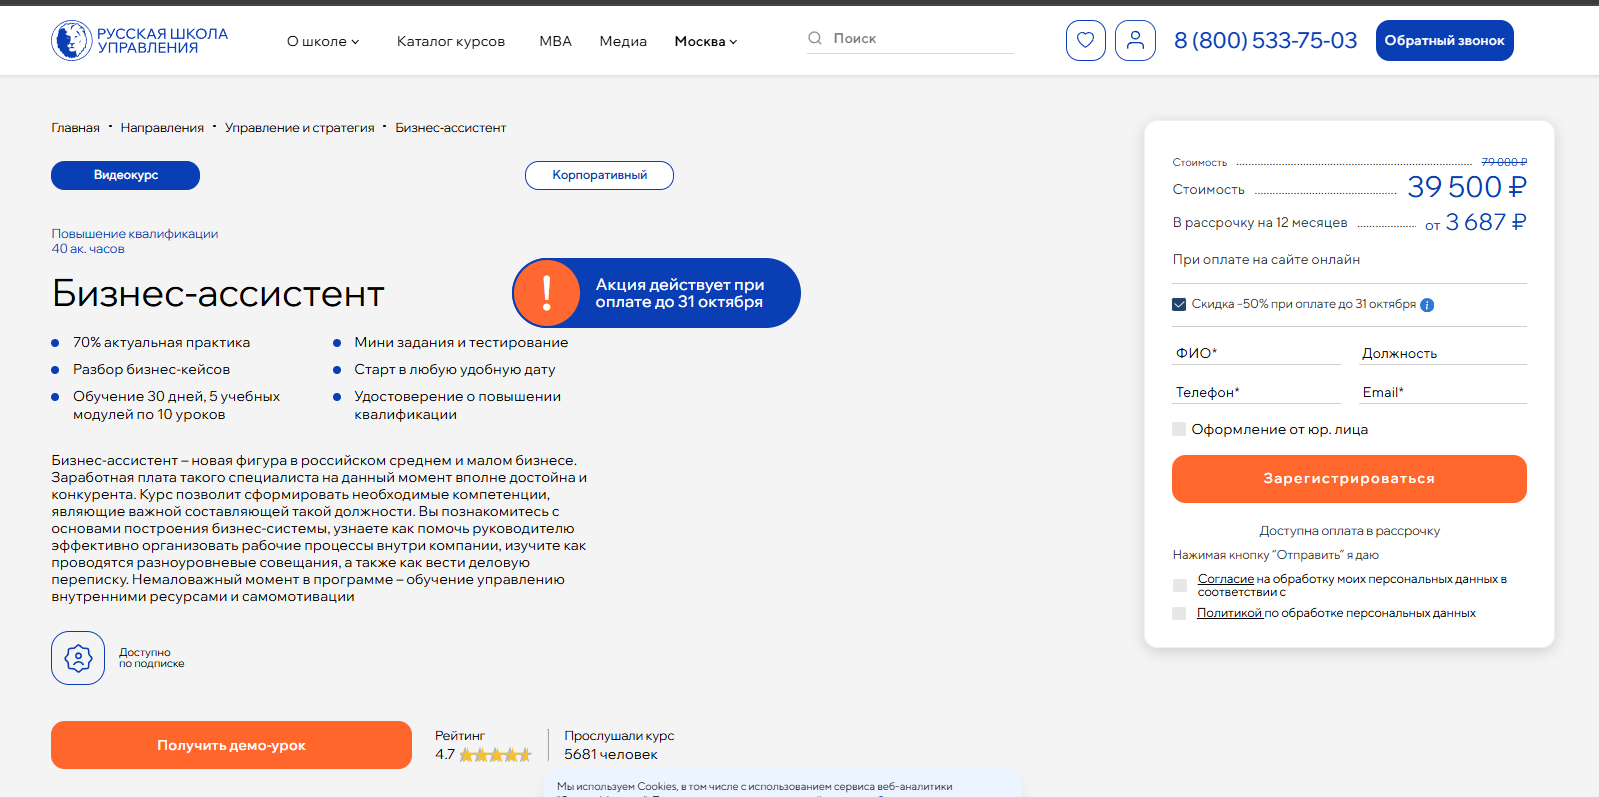The width and height of the screenshot is (1599, 797).
Task: Open the "Москва" city selector
Action: tap(705, 42)
